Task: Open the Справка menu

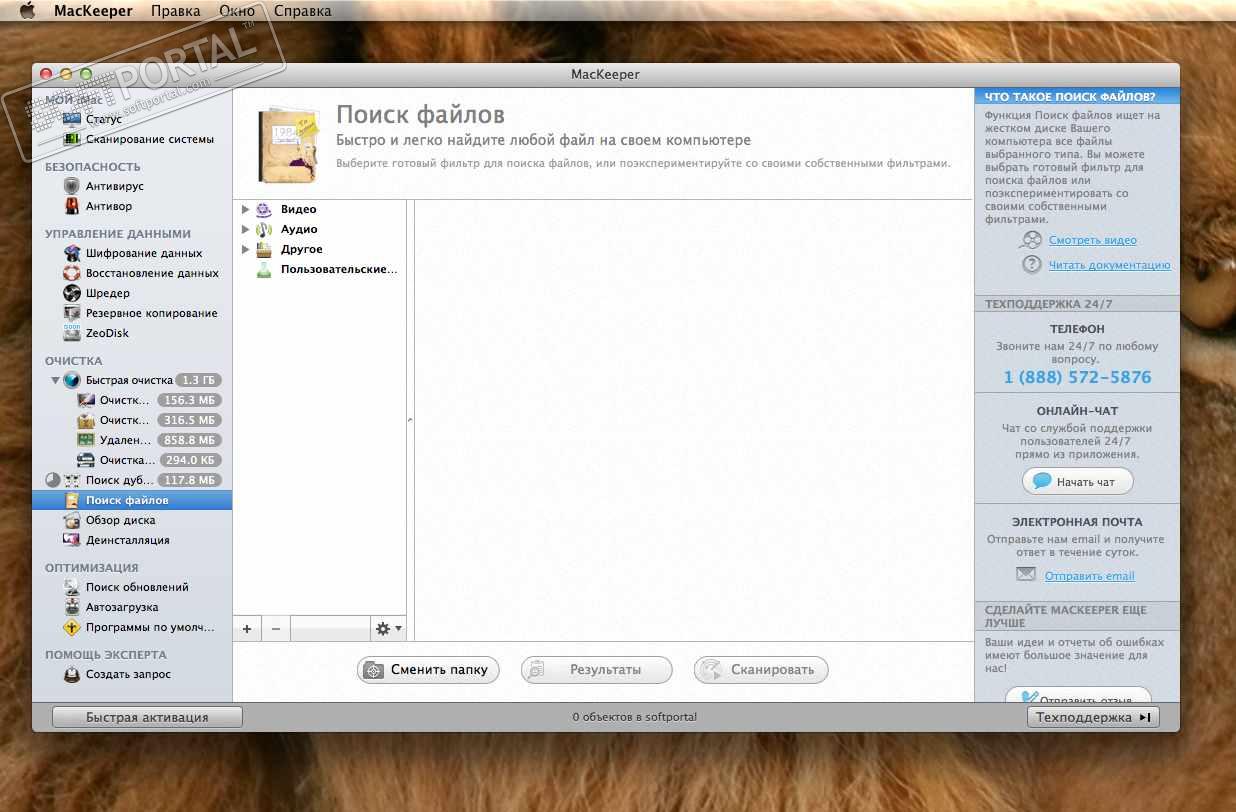Action: (x=302, y=11)
